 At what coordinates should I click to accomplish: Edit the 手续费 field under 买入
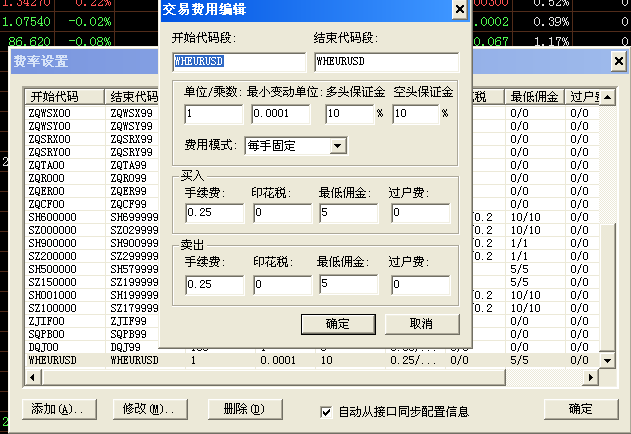tap(214, 212)
